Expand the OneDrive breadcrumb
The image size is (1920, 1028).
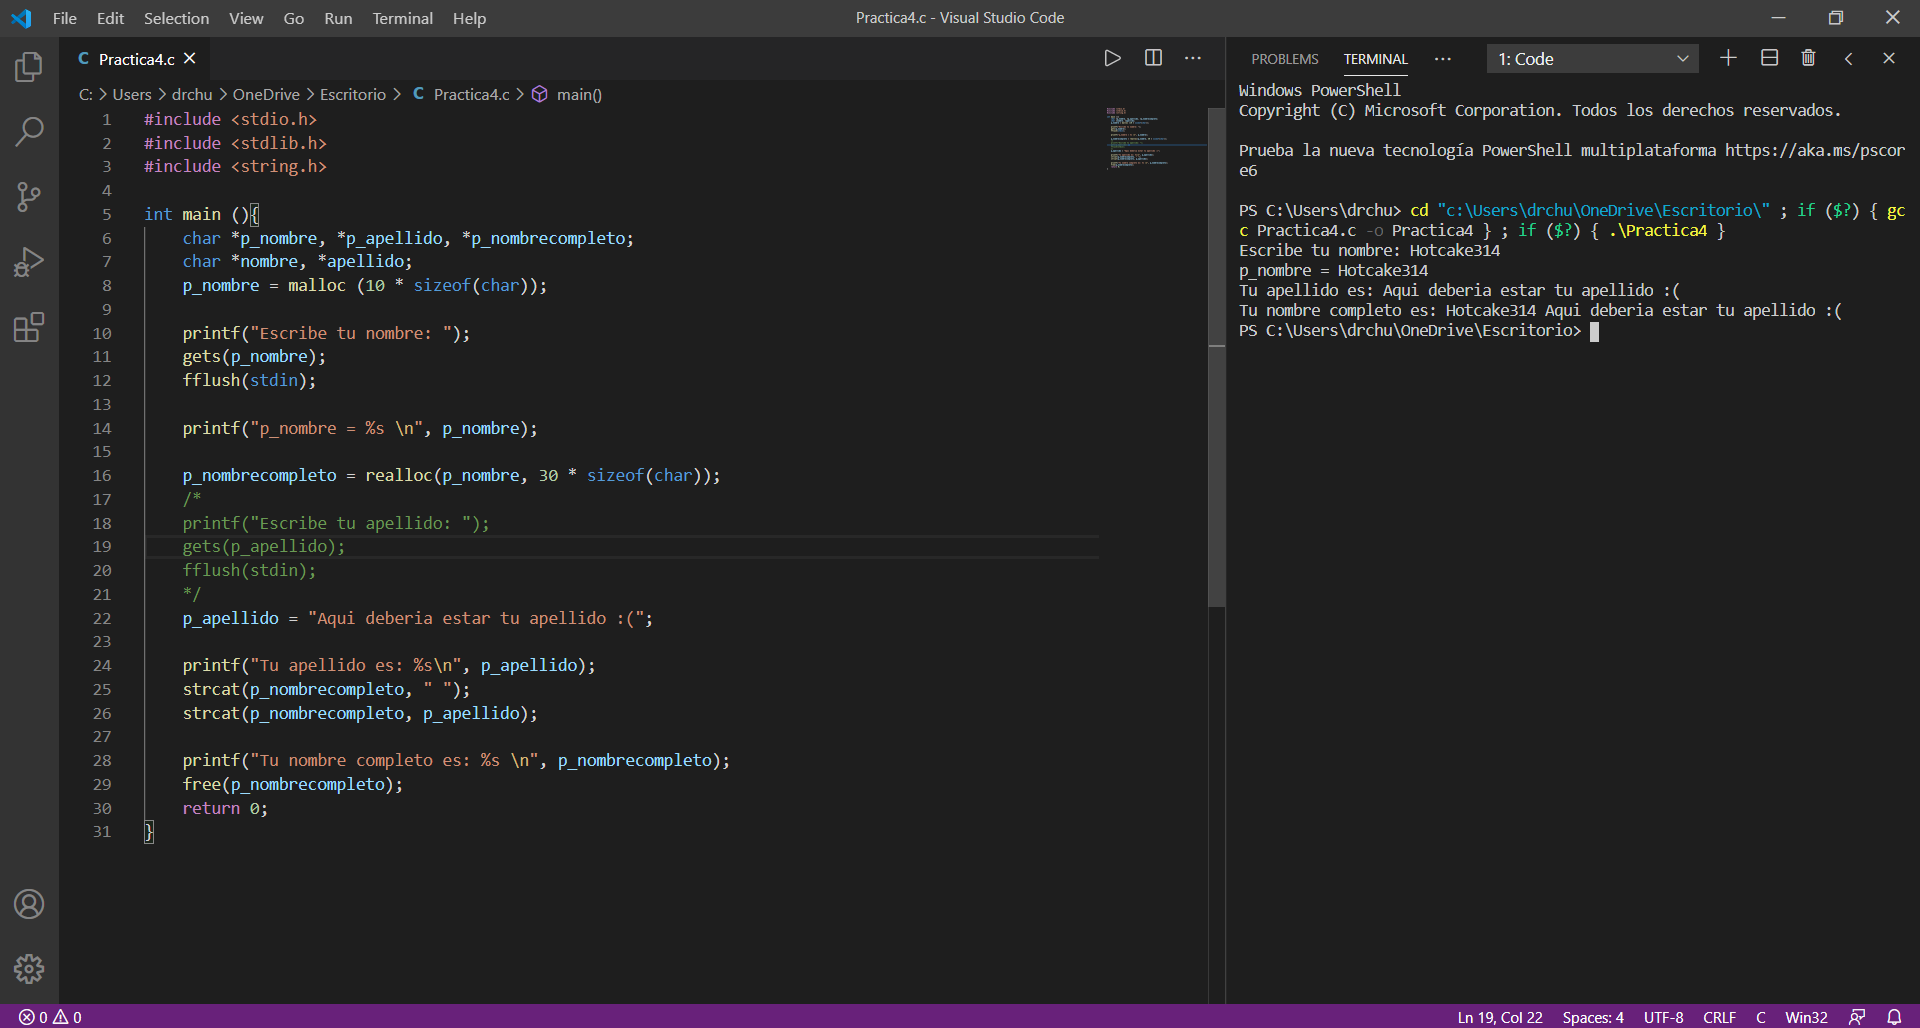(x=266, y=94)
